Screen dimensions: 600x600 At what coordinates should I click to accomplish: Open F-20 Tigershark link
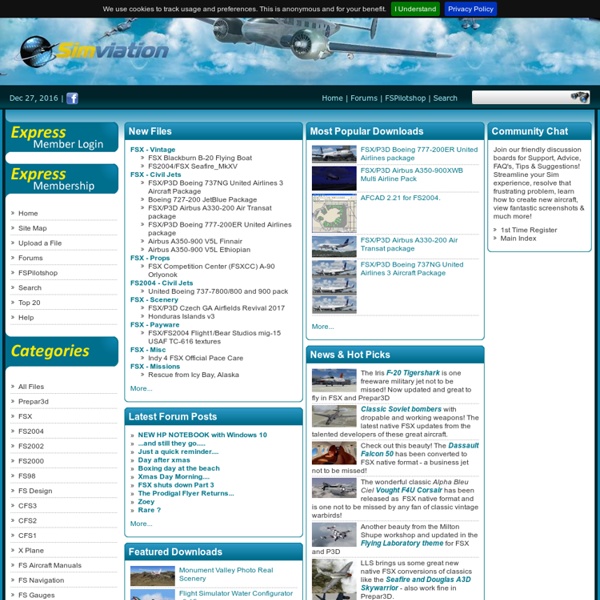412,373
